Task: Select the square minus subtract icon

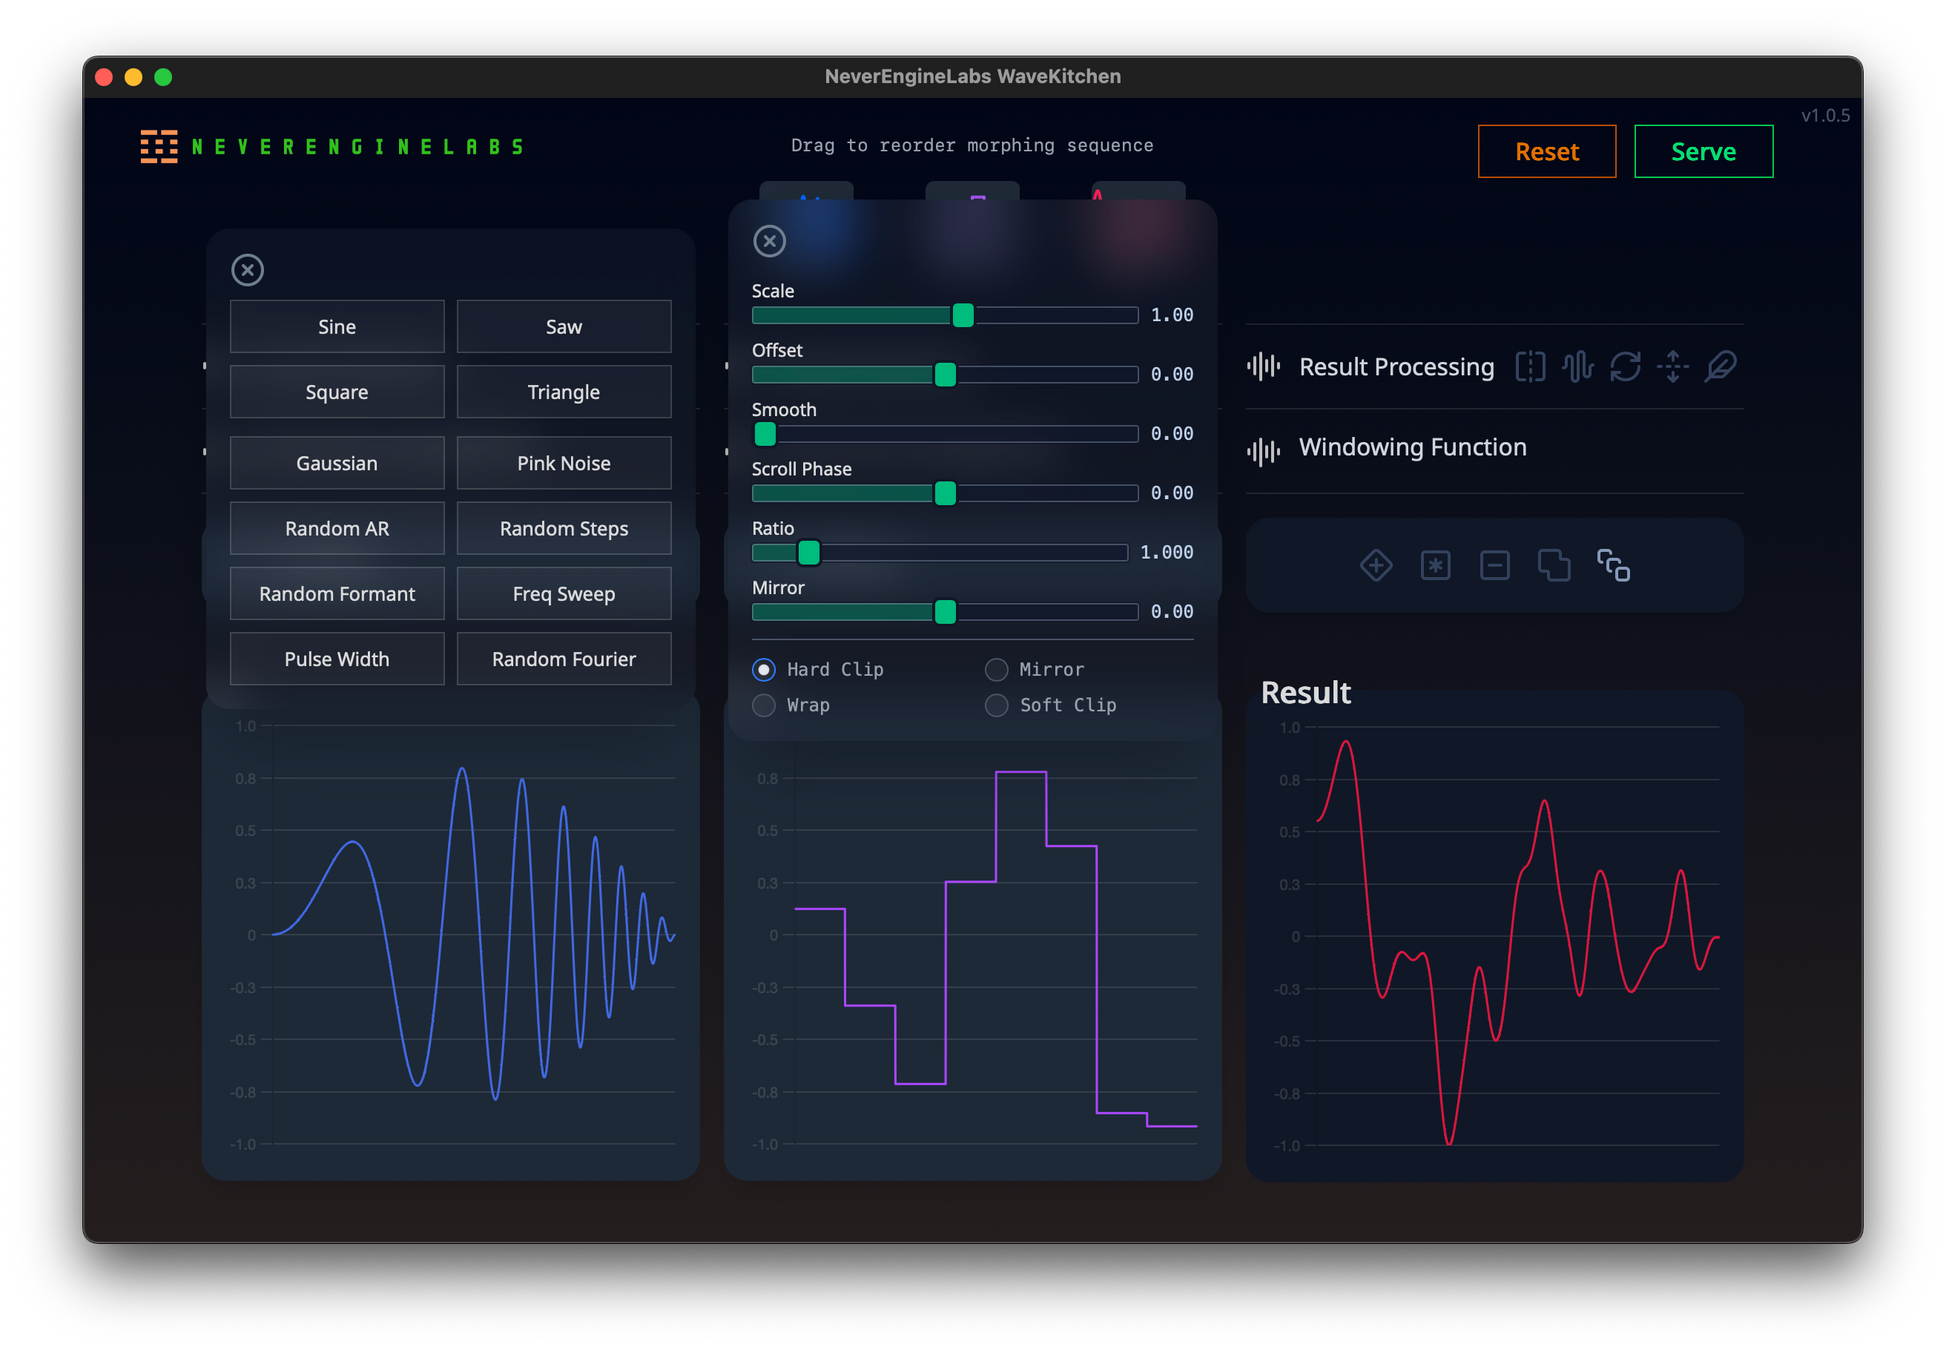Action: click(1494, 566)
